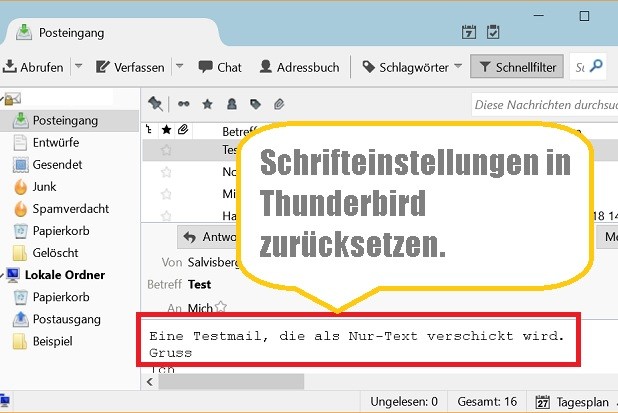Filter by tags icon in quick filter
Image resolution: width=618 pixels, height=413 pixels.
click(255, 104)
